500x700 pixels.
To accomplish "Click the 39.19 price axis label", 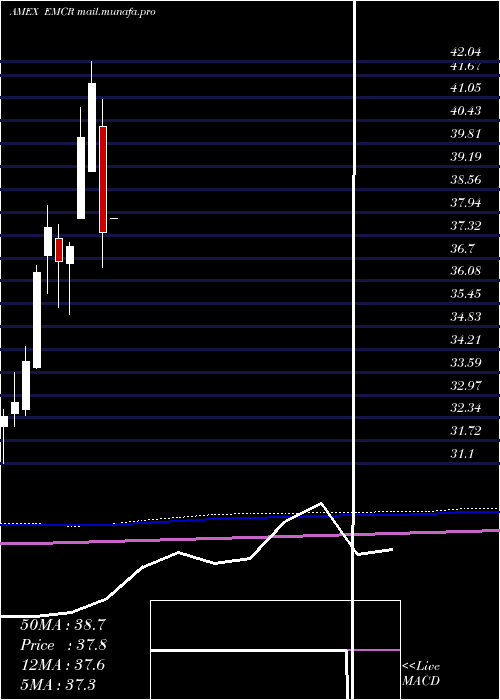I will coord(466,156).
